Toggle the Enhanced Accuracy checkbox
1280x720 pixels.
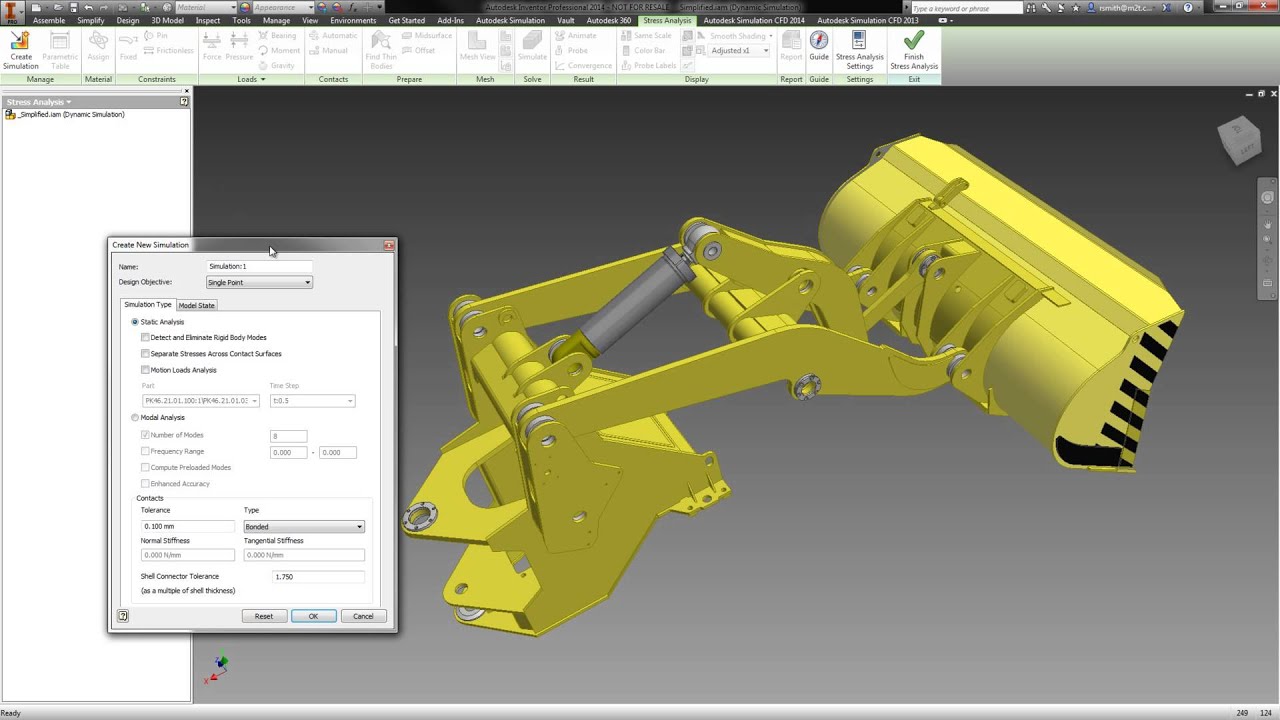[145, 484]
